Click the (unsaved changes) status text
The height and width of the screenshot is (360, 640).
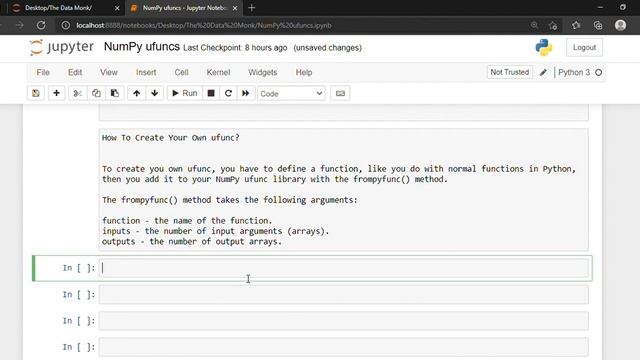point(327,48)
